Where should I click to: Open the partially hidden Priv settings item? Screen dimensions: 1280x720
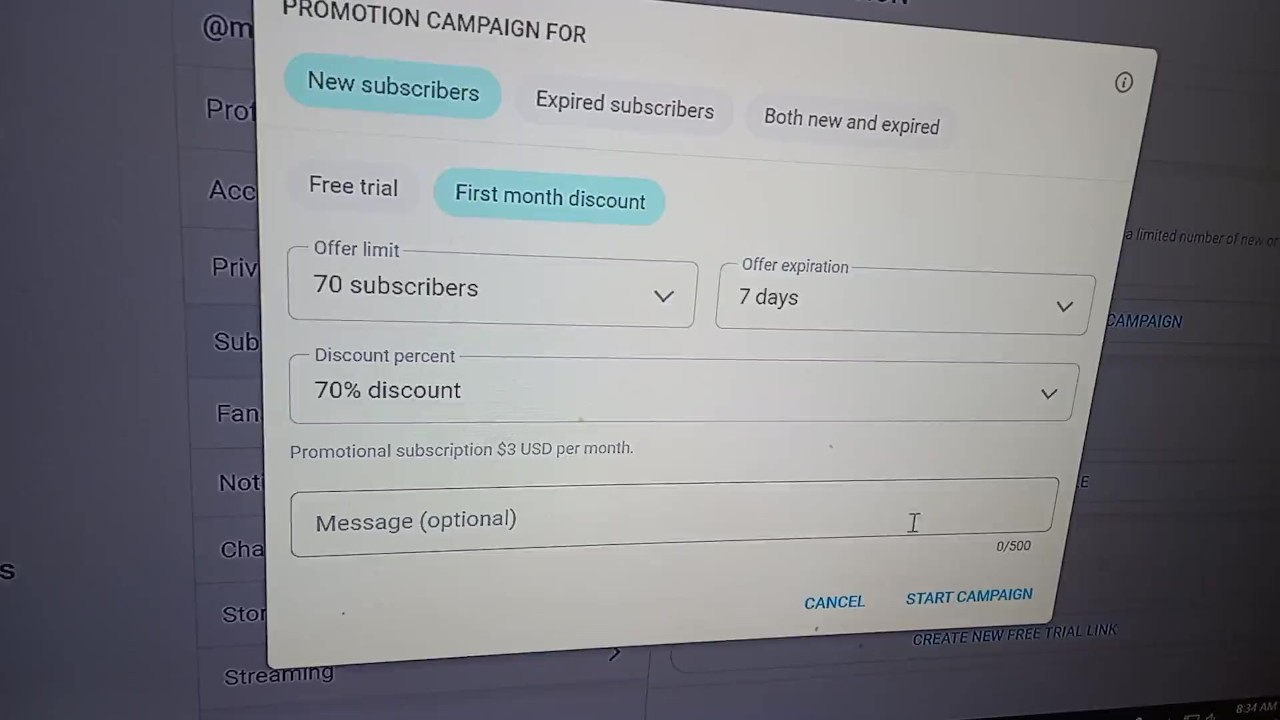[235, 267]
